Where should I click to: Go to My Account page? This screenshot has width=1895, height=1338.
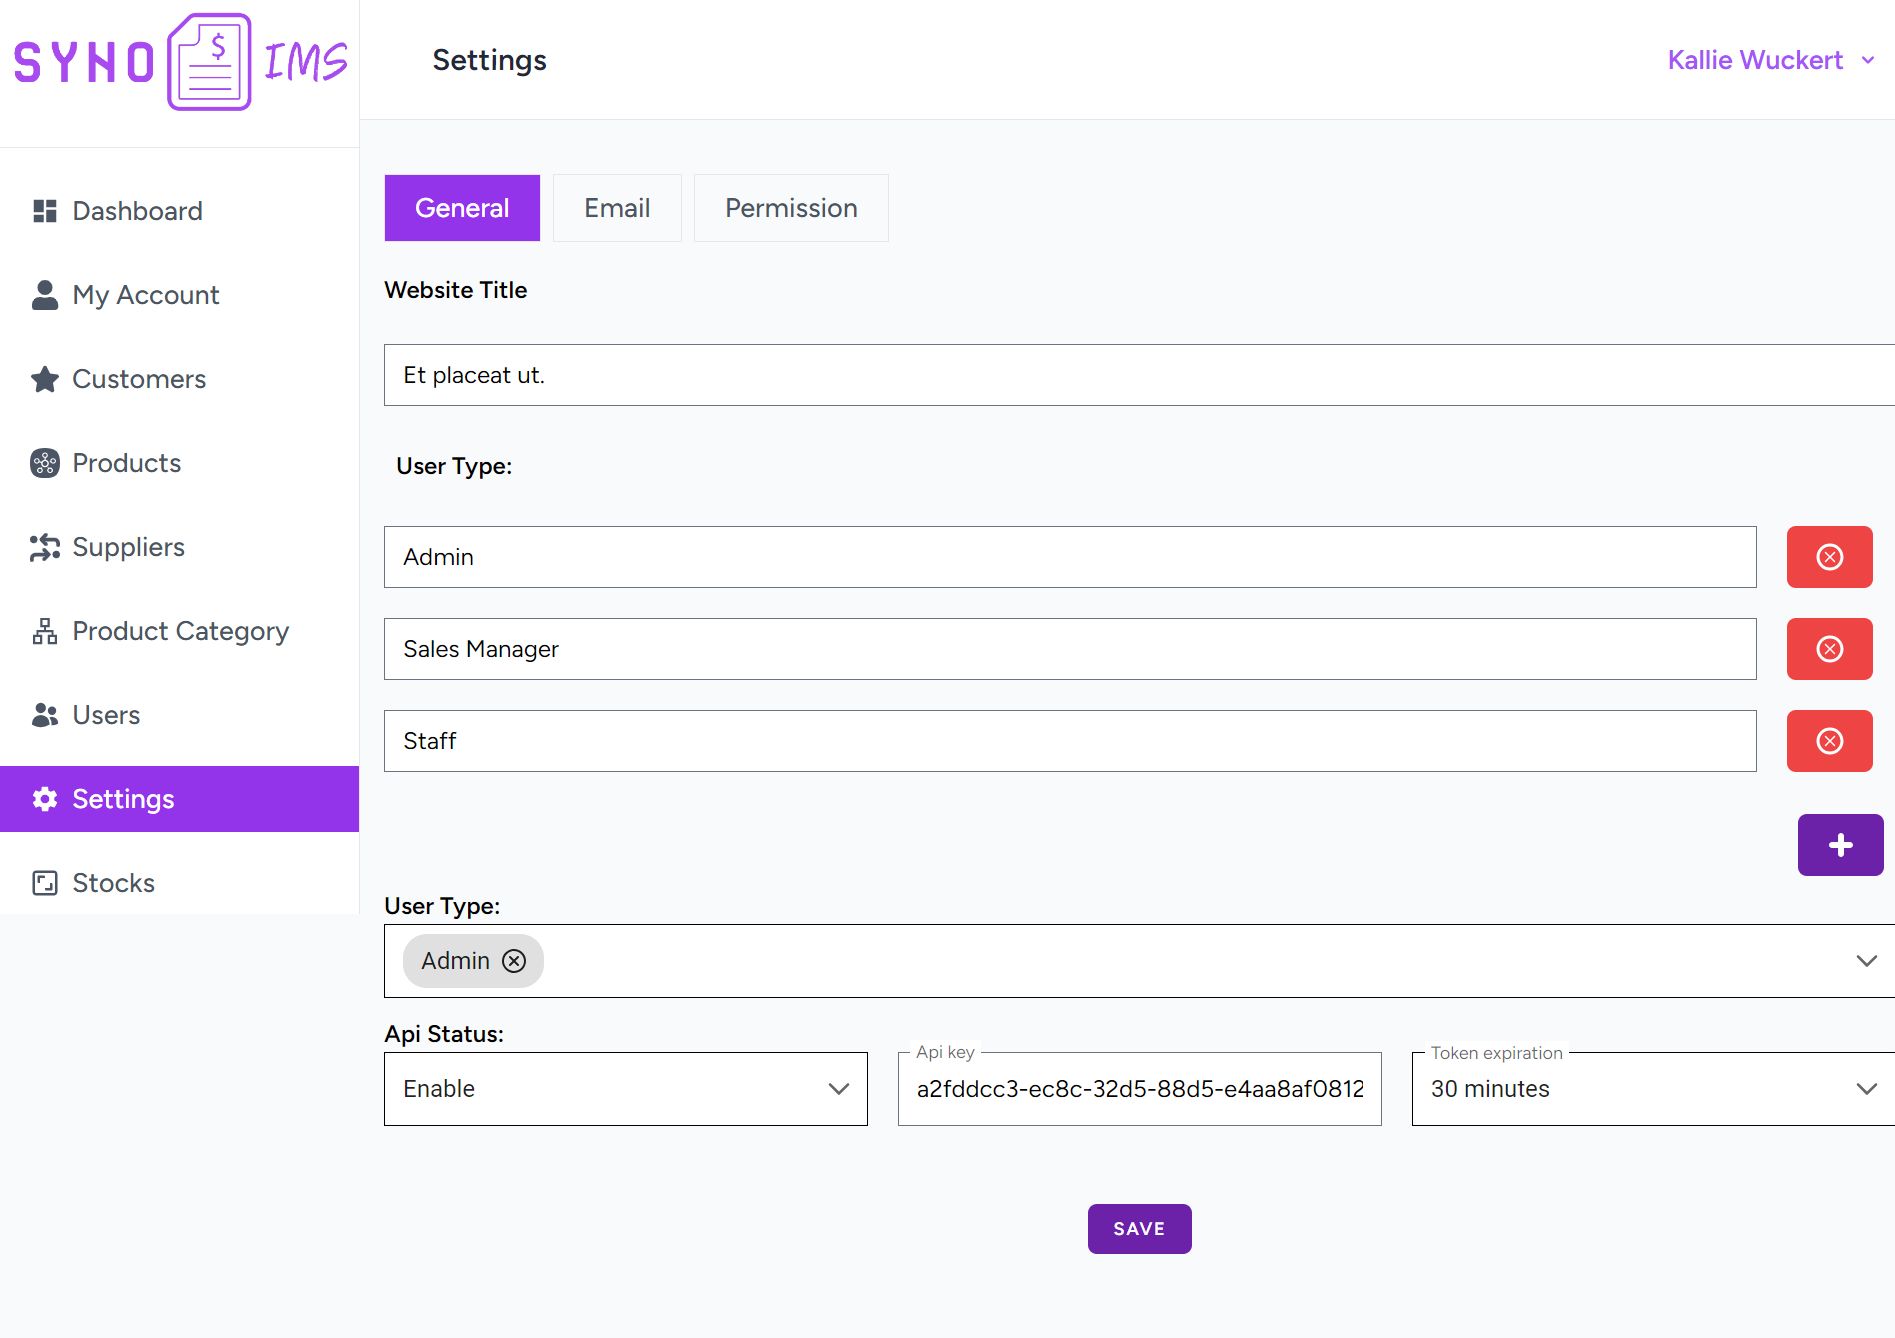pyautogui.click(x=145, y=295)
